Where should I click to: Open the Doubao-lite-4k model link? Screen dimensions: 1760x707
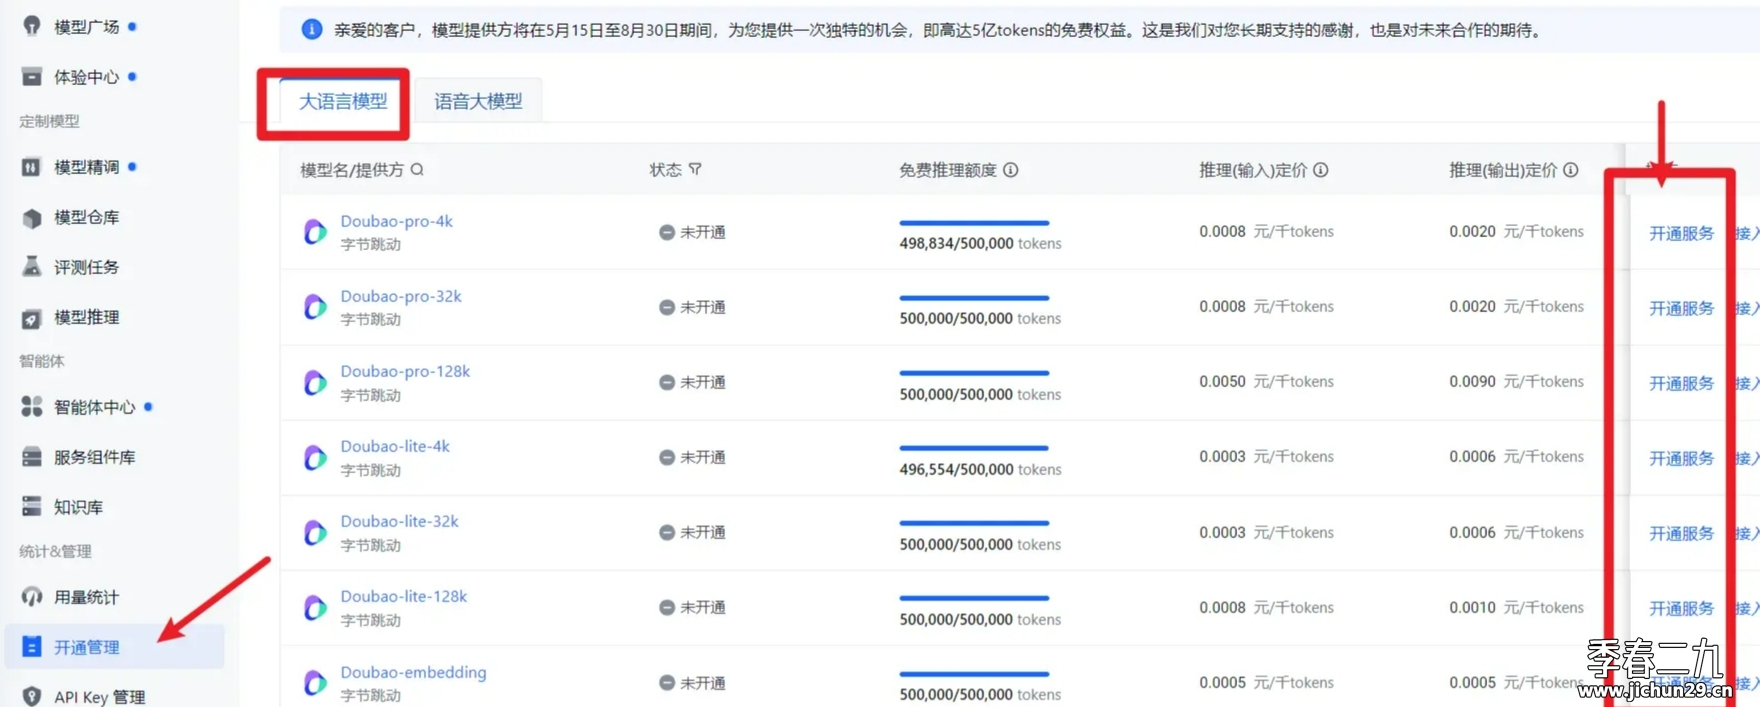pyautogui.click(x=395, y=446)
